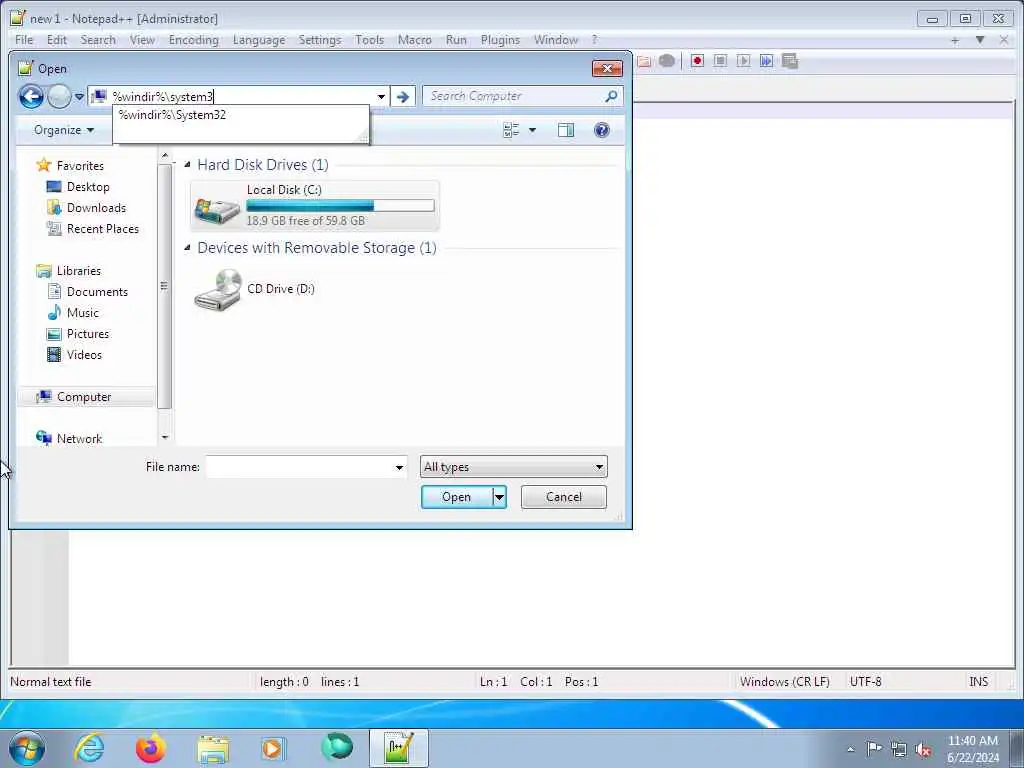Click the taskbar clock
The width and height of the screenshot is (1024, 768).
972,749
